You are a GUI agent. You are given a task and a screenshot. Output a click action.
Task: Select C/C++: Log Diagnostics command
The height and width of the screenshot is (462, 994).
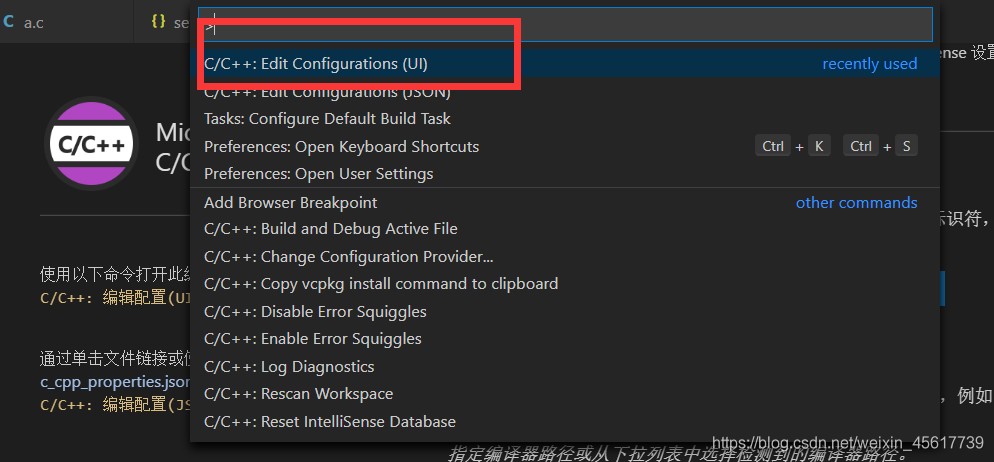click(x=565, y=367)
